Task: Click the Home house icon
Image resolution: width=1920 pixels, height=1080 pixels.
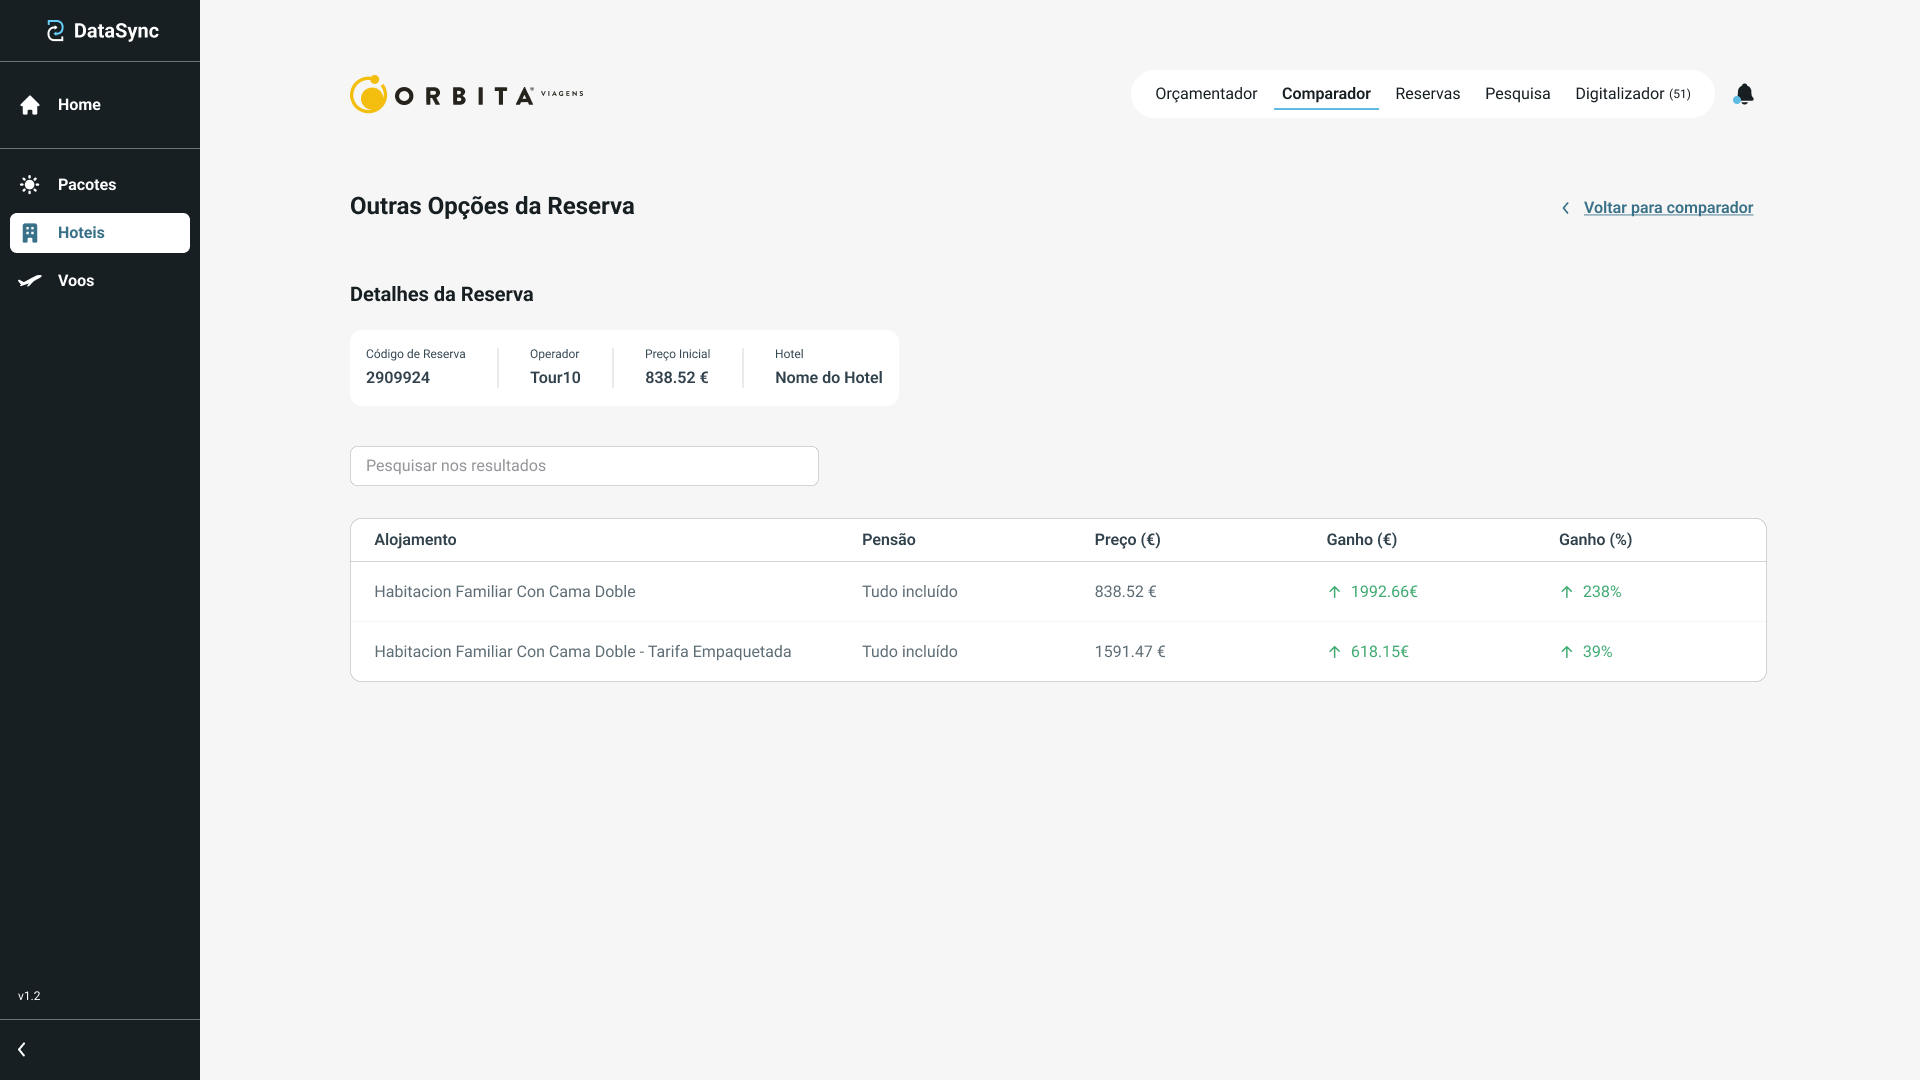Action: pos(30,105)
